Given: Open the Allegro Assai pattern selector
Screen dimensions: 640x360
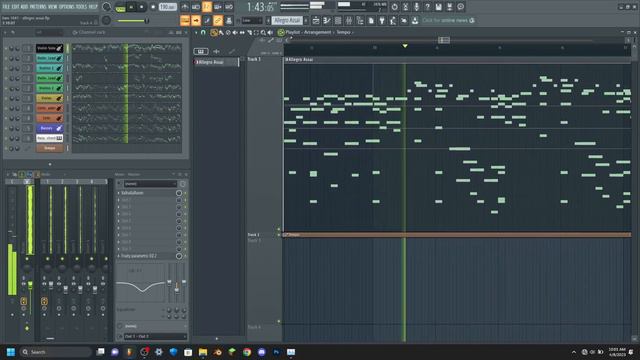Looking at the screenshot, I should pyautogui.click(x=287, y=20).
